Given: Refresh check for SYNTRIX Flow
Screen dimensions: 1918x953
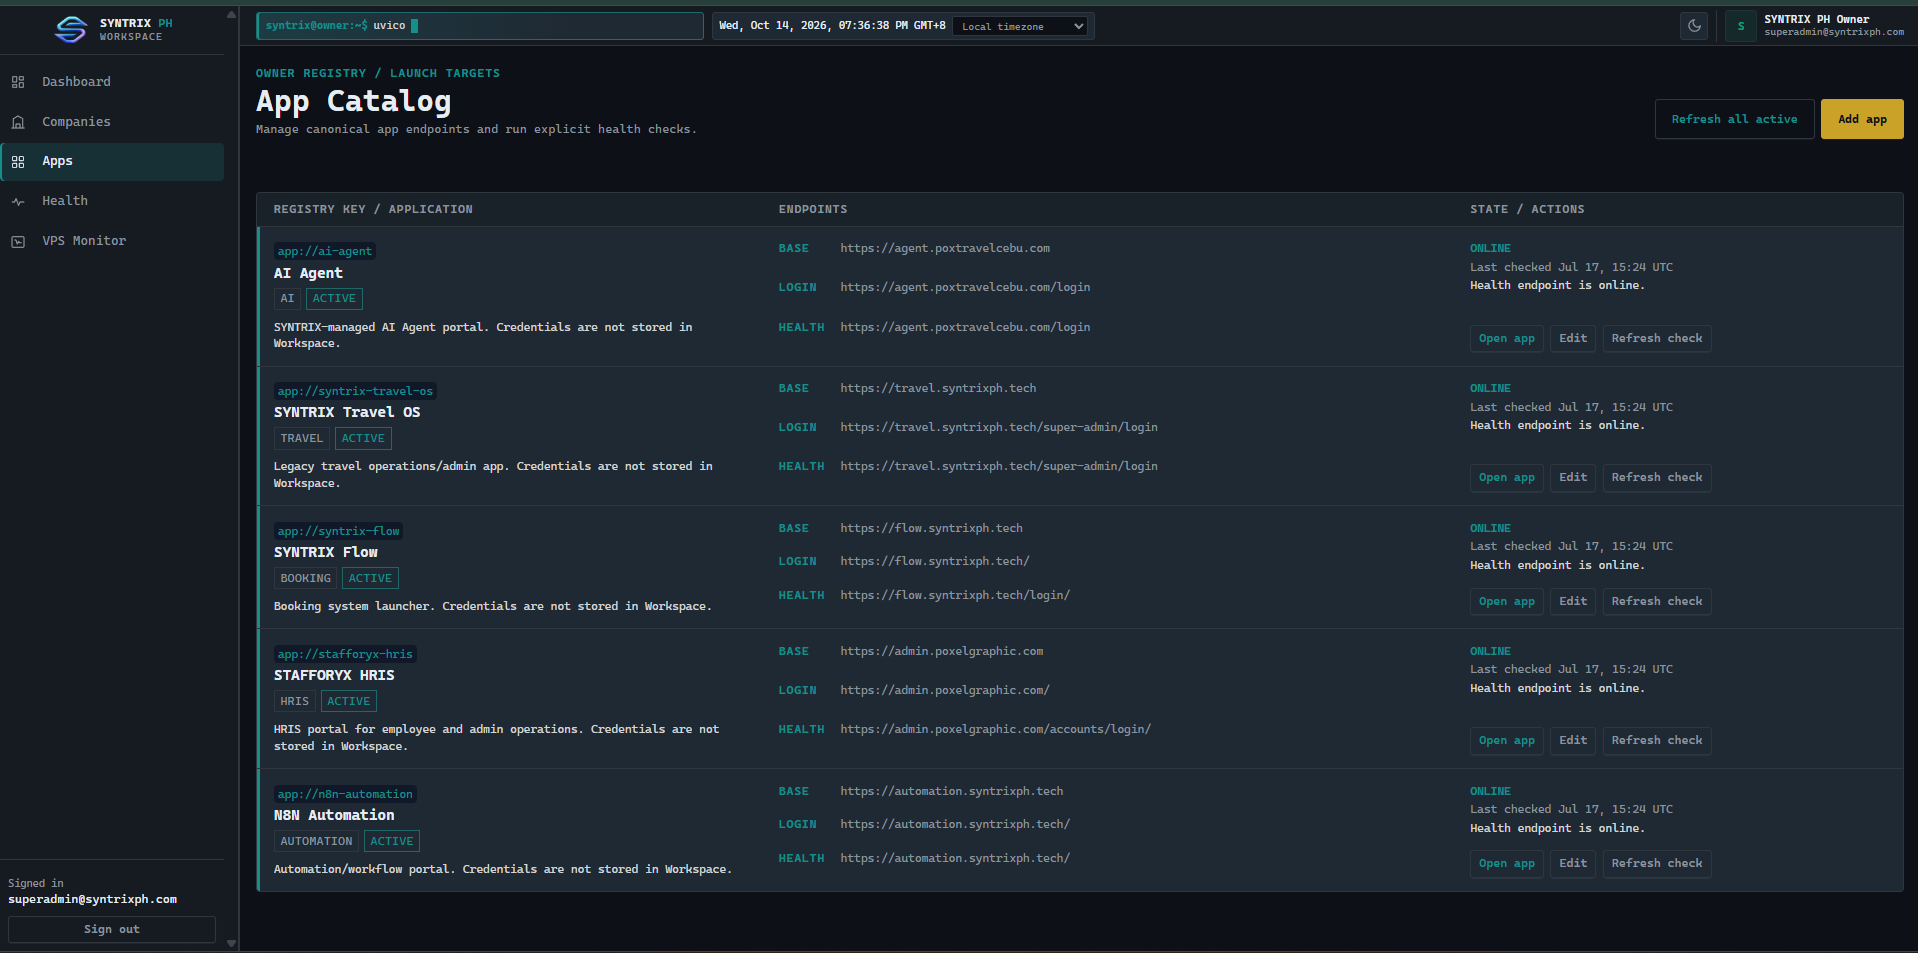Looking at the screenshot, I should [1657, 601].
